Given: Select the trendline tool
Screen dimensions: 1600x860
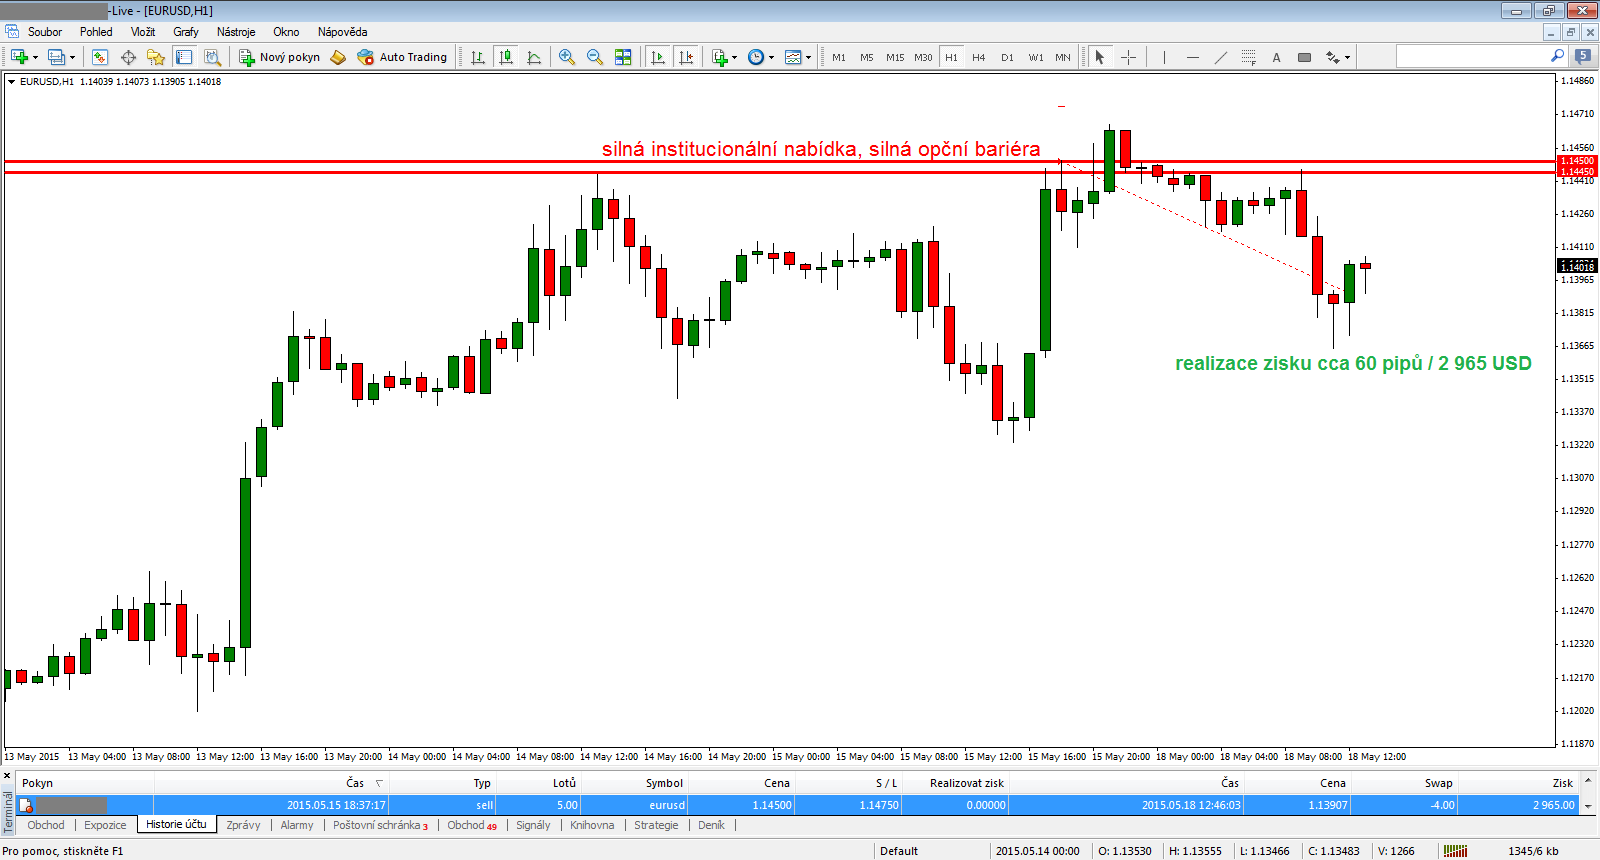Looking at the screenshot, I should [1220, 57].
